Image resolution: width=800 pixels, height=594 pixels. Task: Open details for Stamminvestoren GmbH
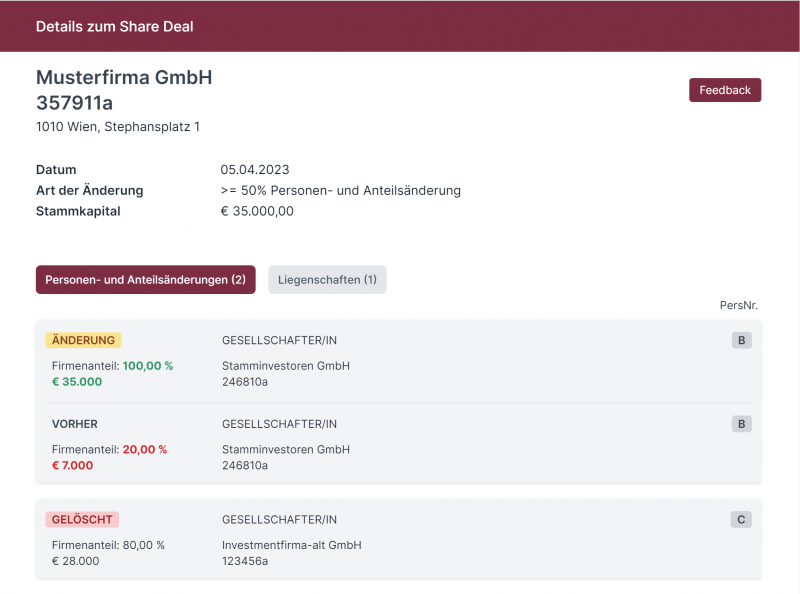(x=285, y=366)
